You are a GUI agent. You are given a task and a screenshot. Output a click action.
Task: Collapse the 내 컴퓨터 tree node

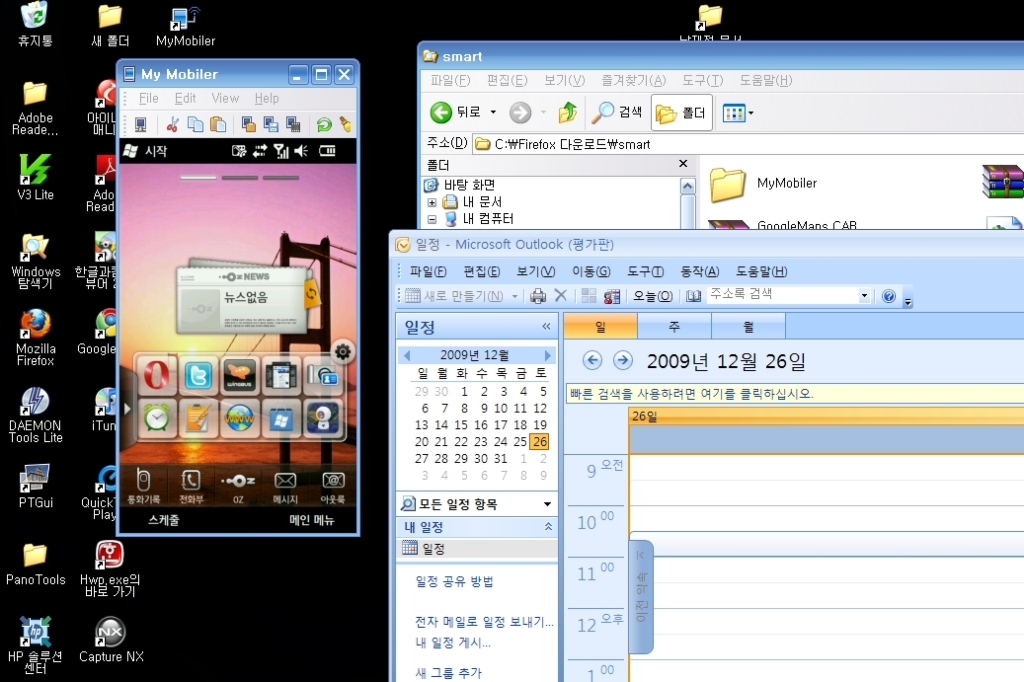[x=432, y=219]
